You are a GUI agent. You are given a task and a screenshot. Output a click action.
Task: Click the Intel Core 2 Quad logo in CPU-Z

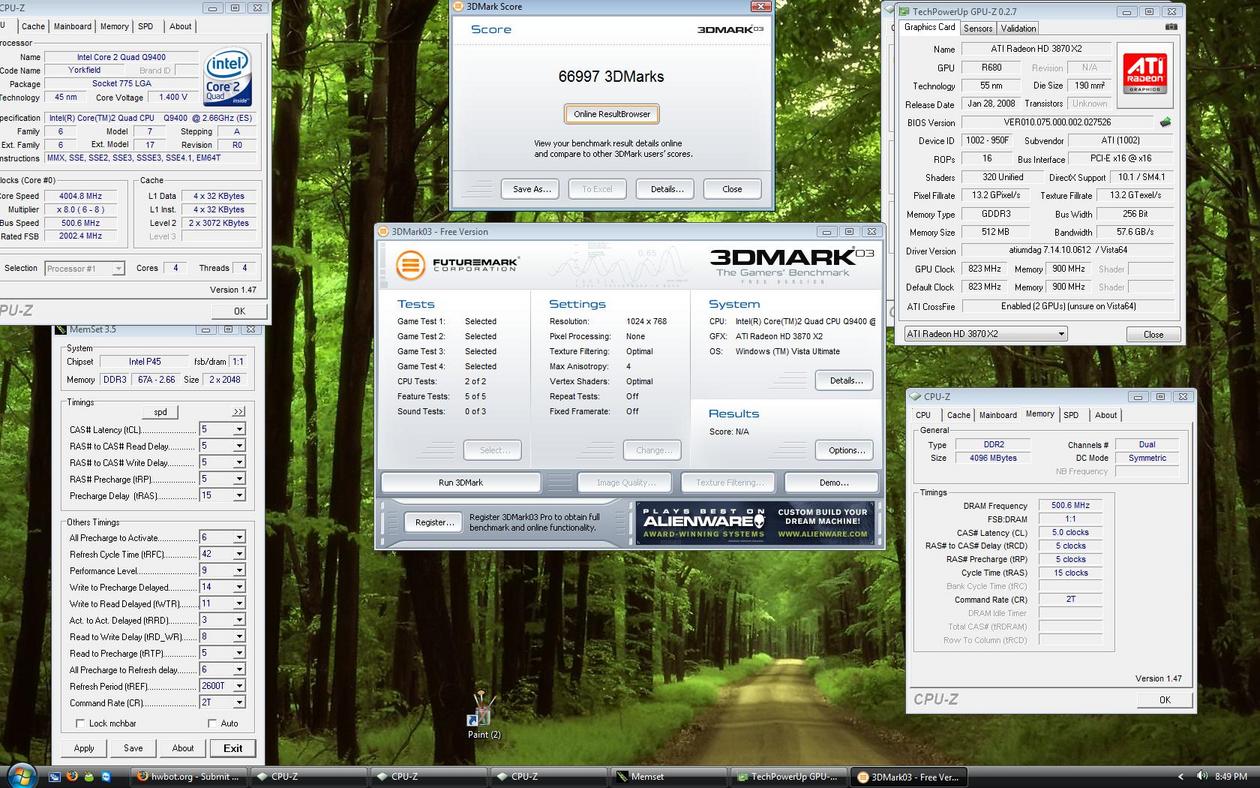[x=227, y=79]
